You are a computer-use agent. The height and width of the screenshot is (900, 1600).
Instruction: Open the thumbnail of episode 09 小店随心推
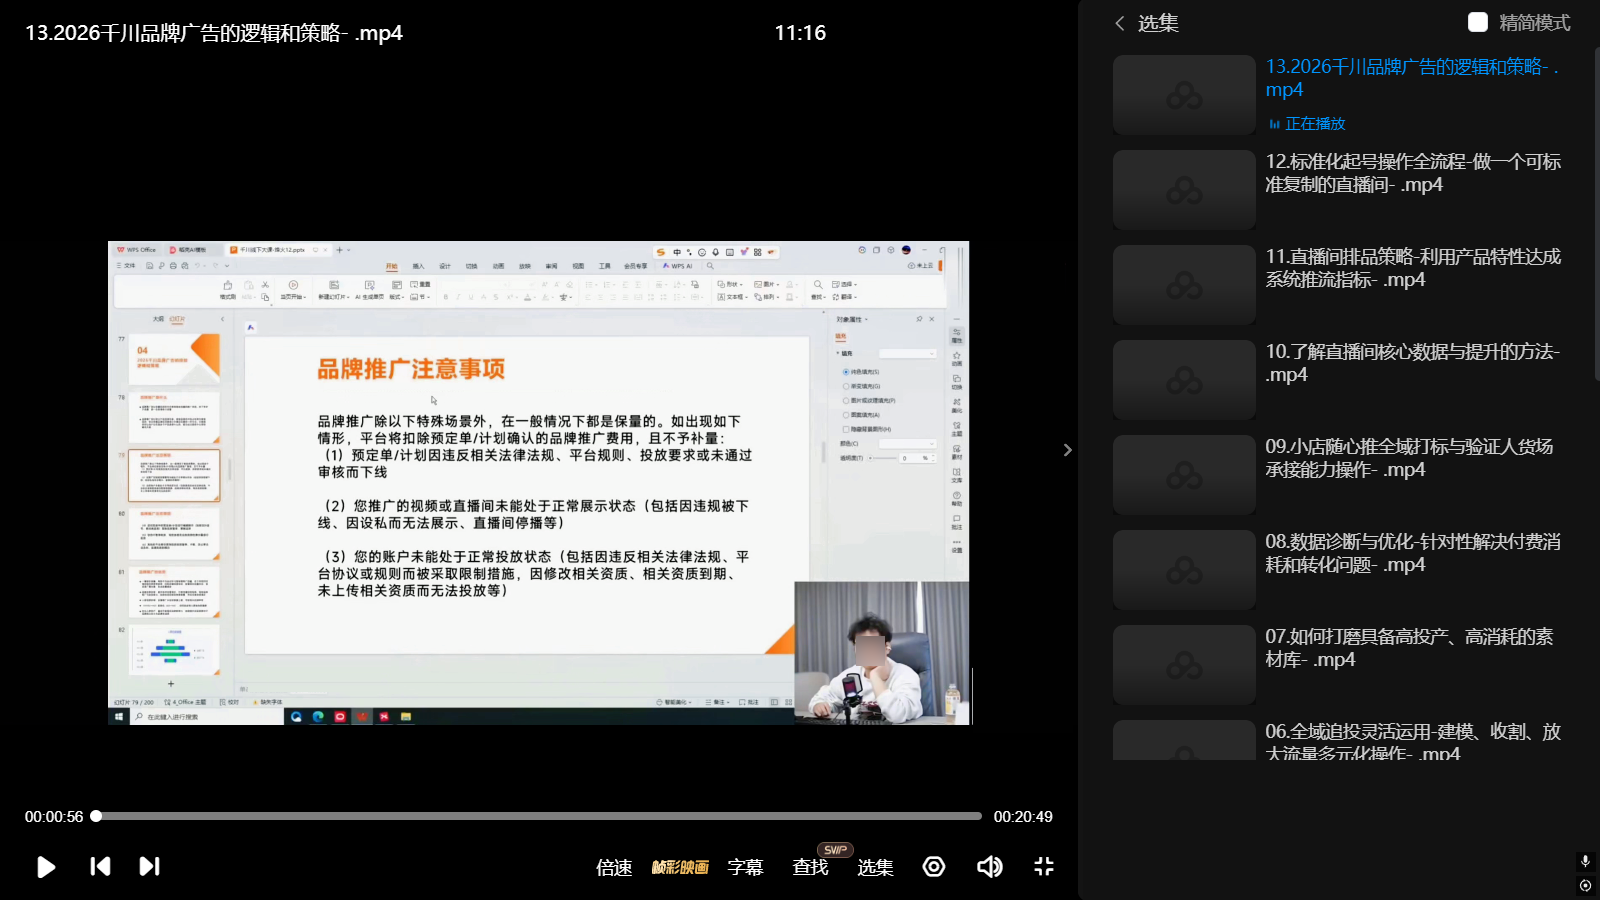[1184, 475]
